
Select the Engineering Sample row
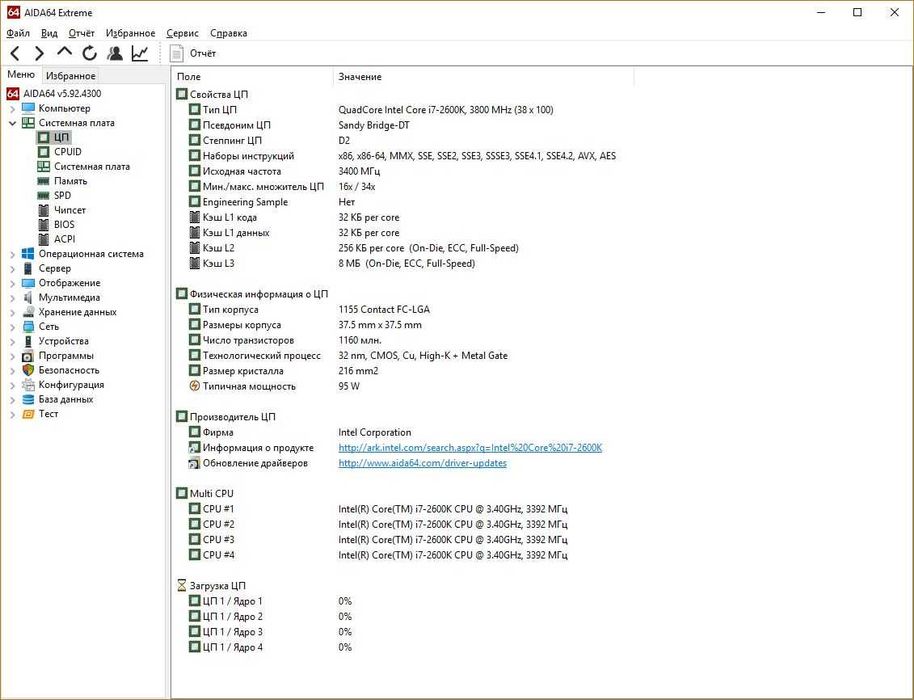271,202
